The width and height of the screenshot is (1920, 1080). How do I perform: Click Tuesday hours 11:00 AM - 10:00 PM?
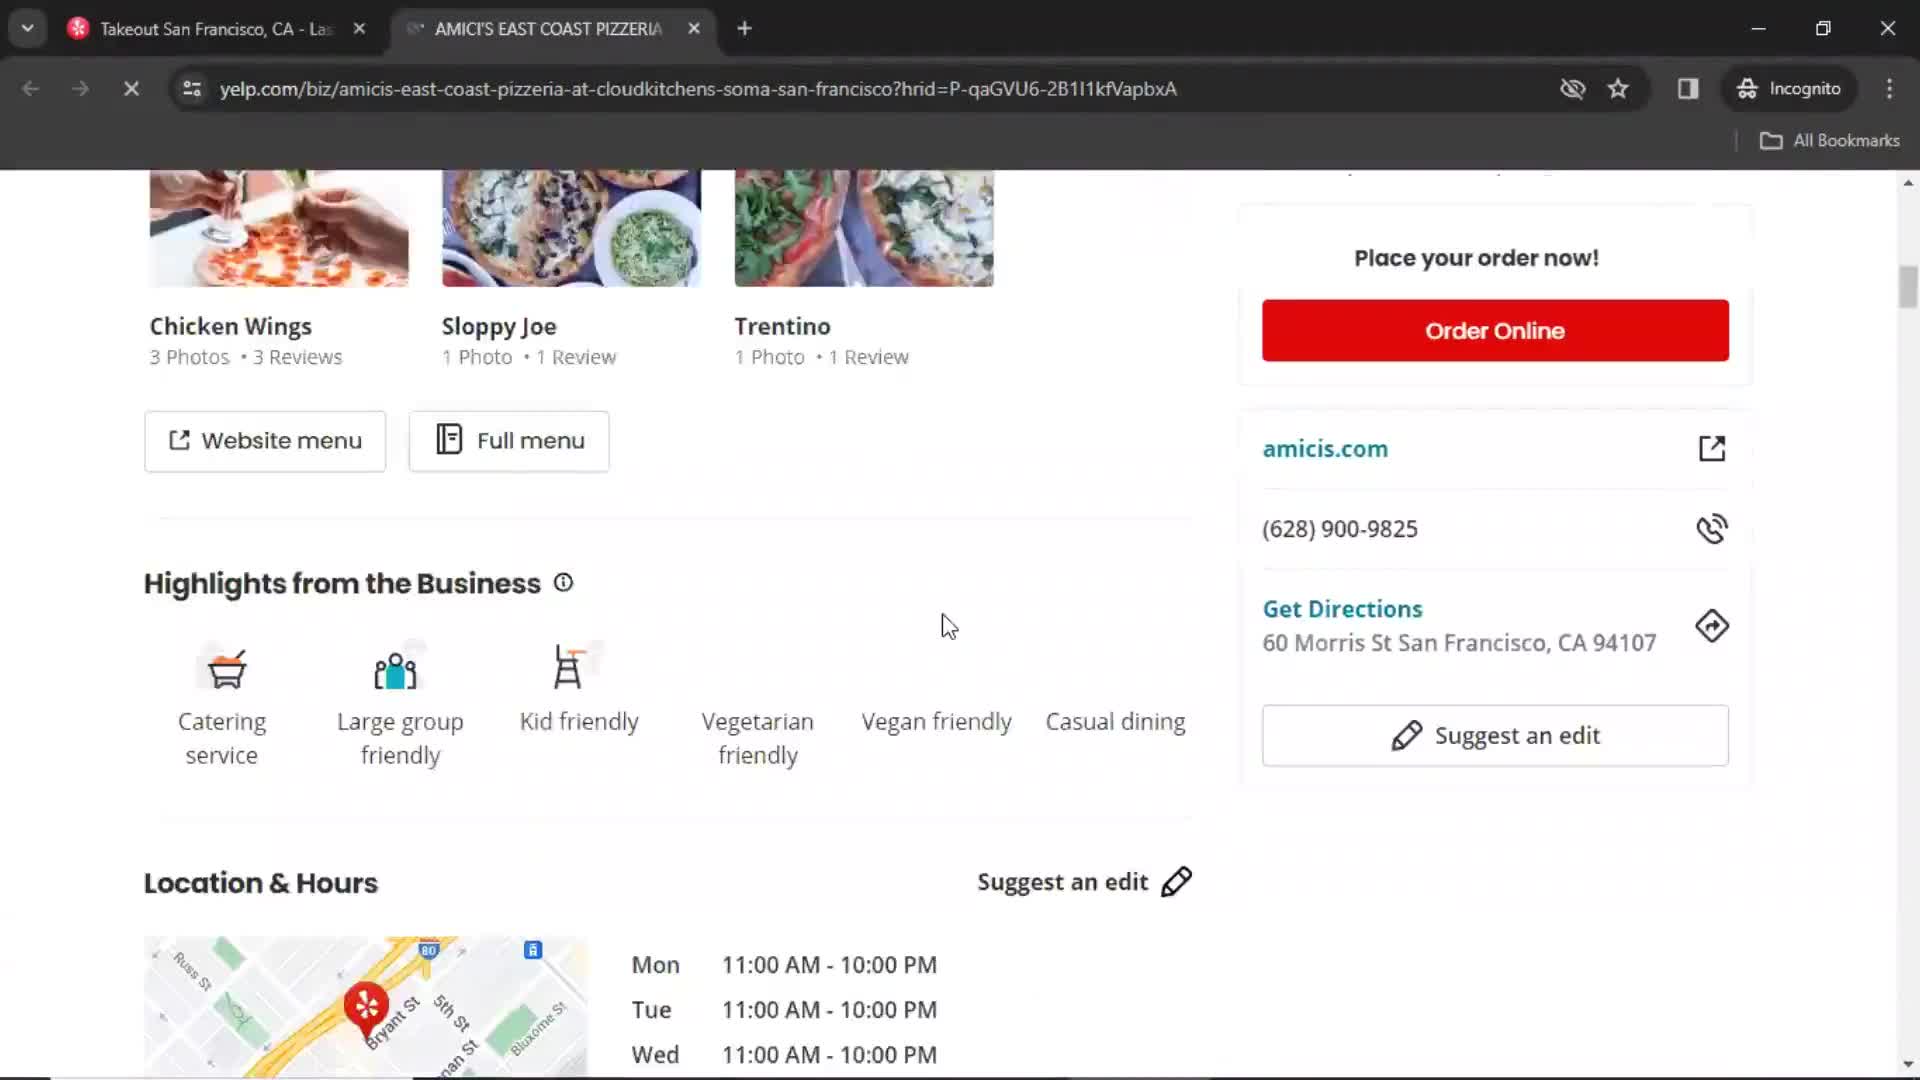coord(829,1010)
